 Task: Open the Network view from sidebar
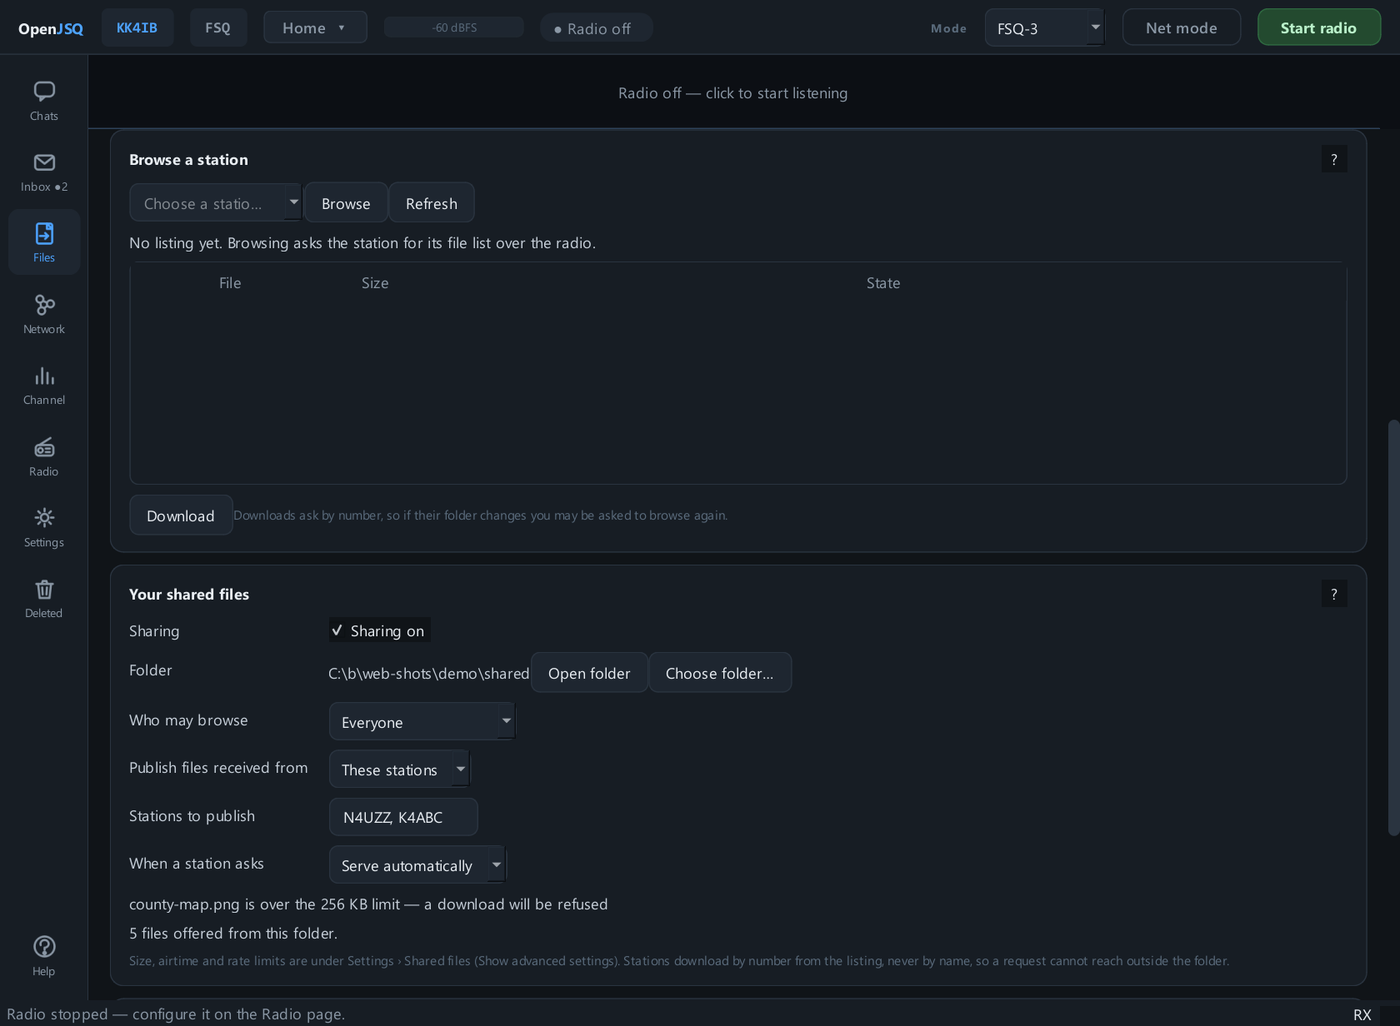coord(44,314)
